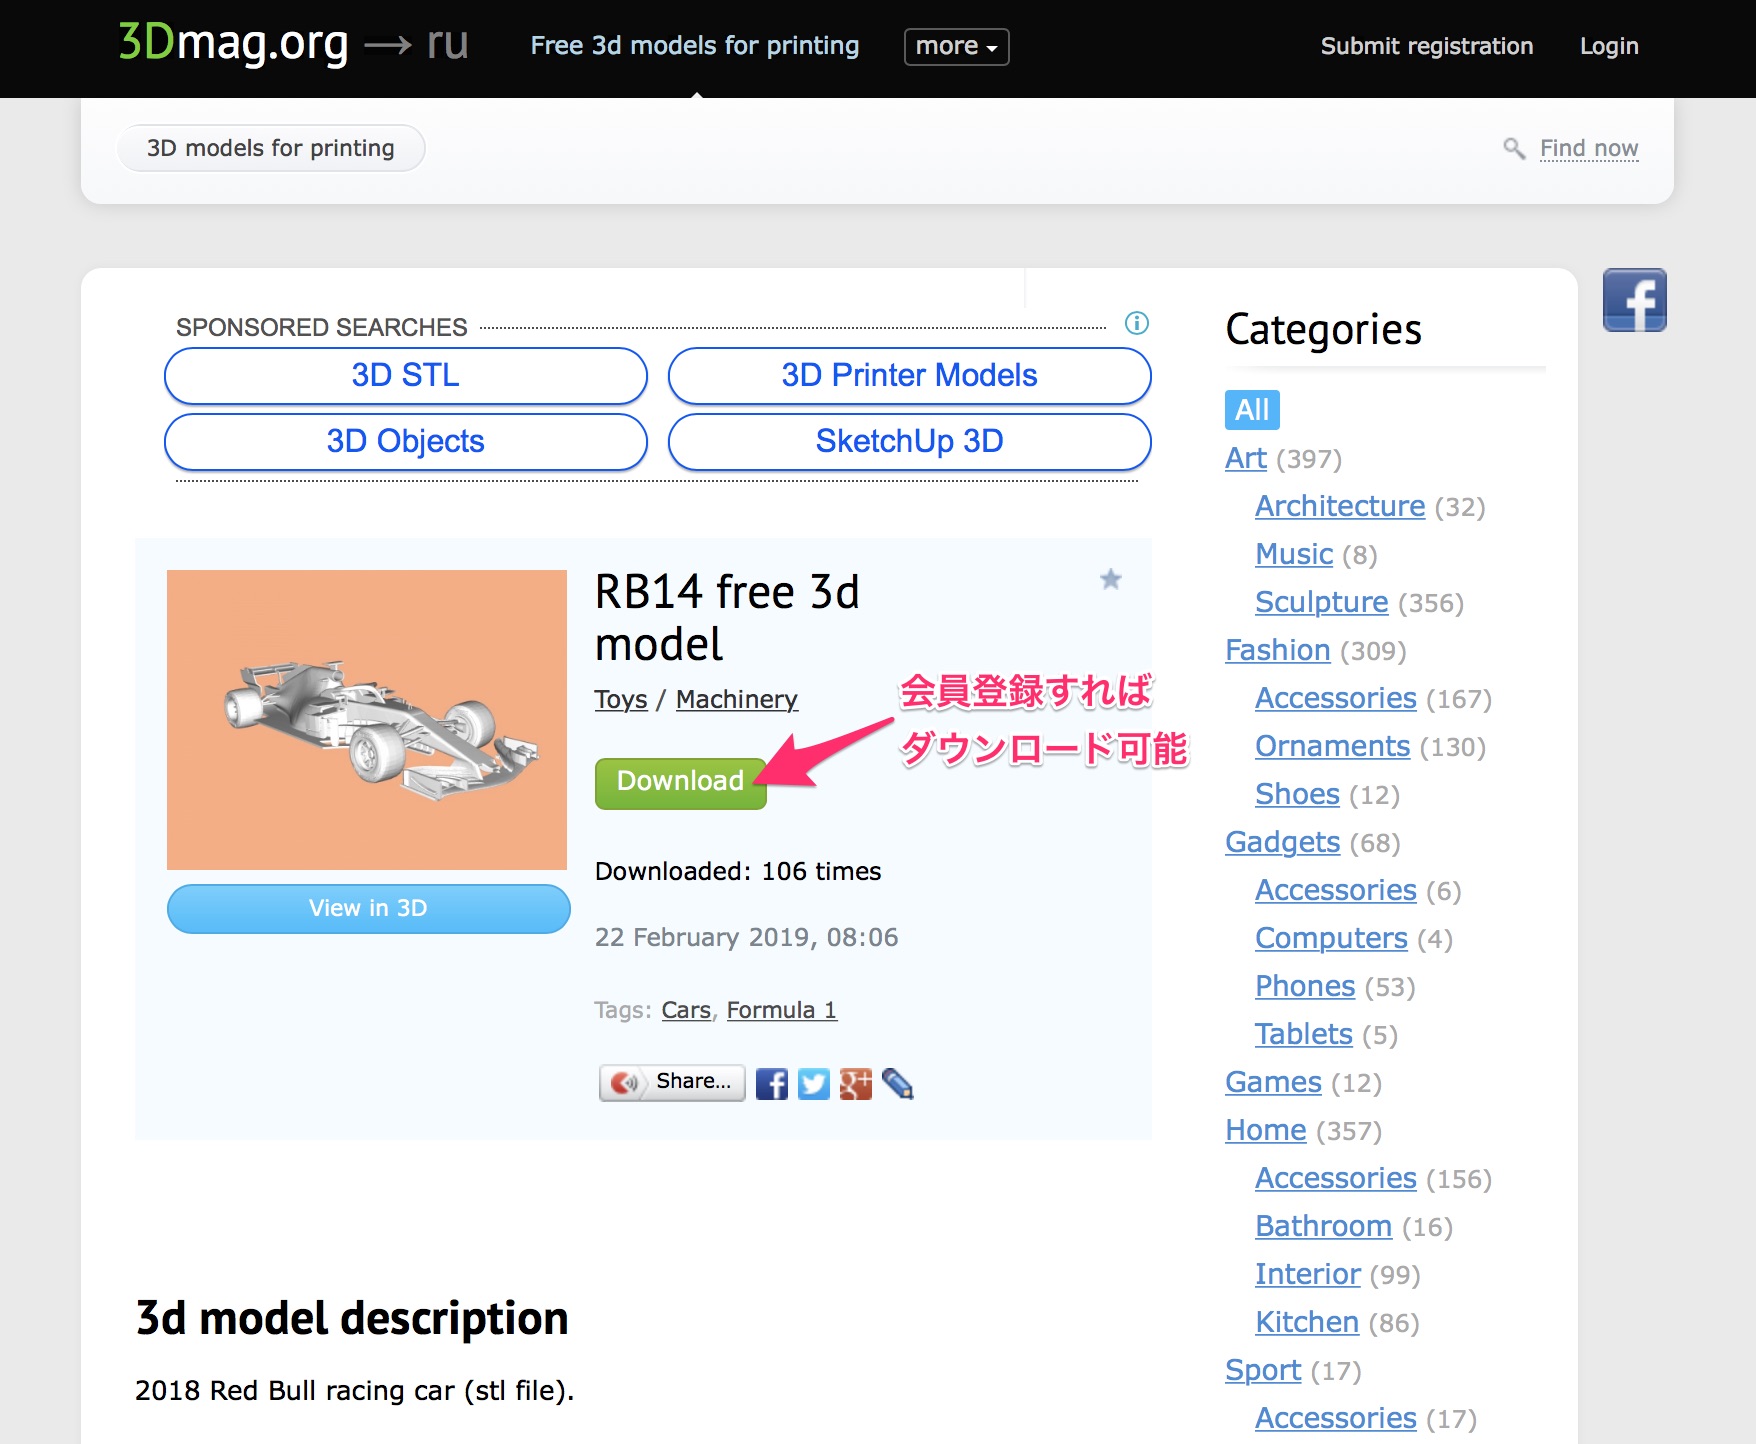Screen dimensions: 1756x1444
Task: Open the Machinery category link
Action: coord(737,699)
